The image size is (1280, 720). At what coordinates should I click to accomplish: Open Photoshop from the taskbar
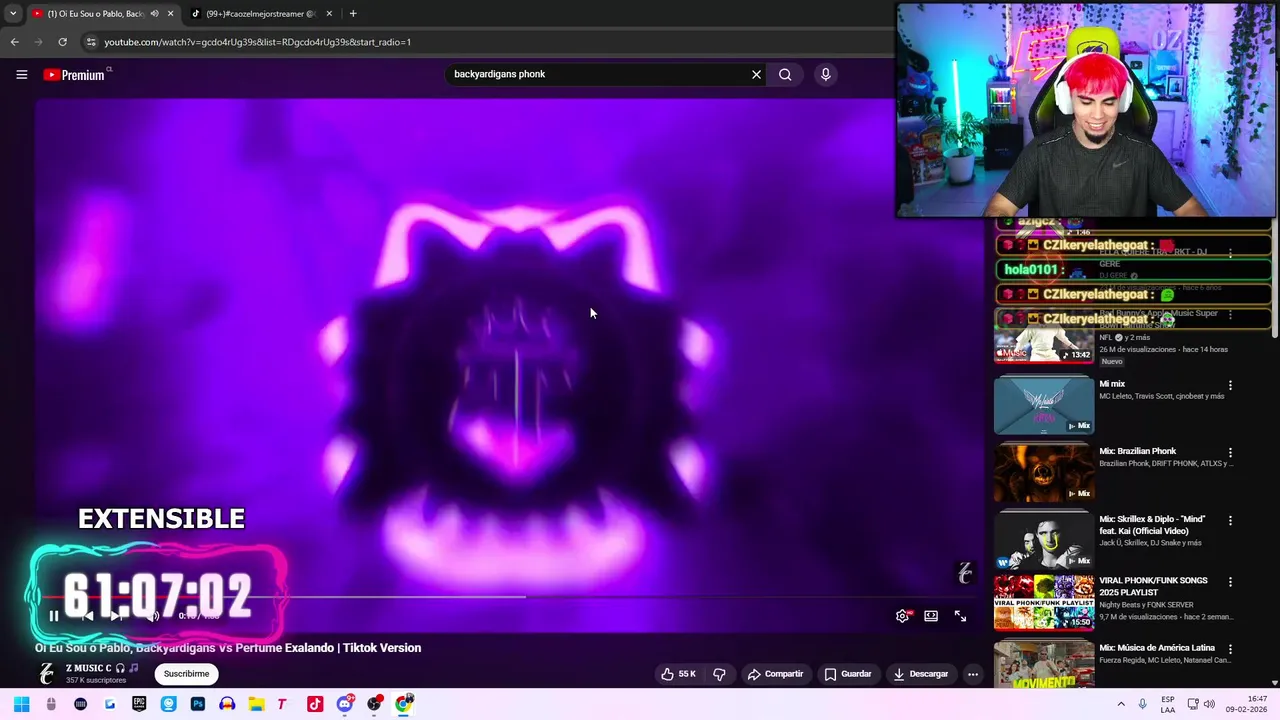[197, 704]
